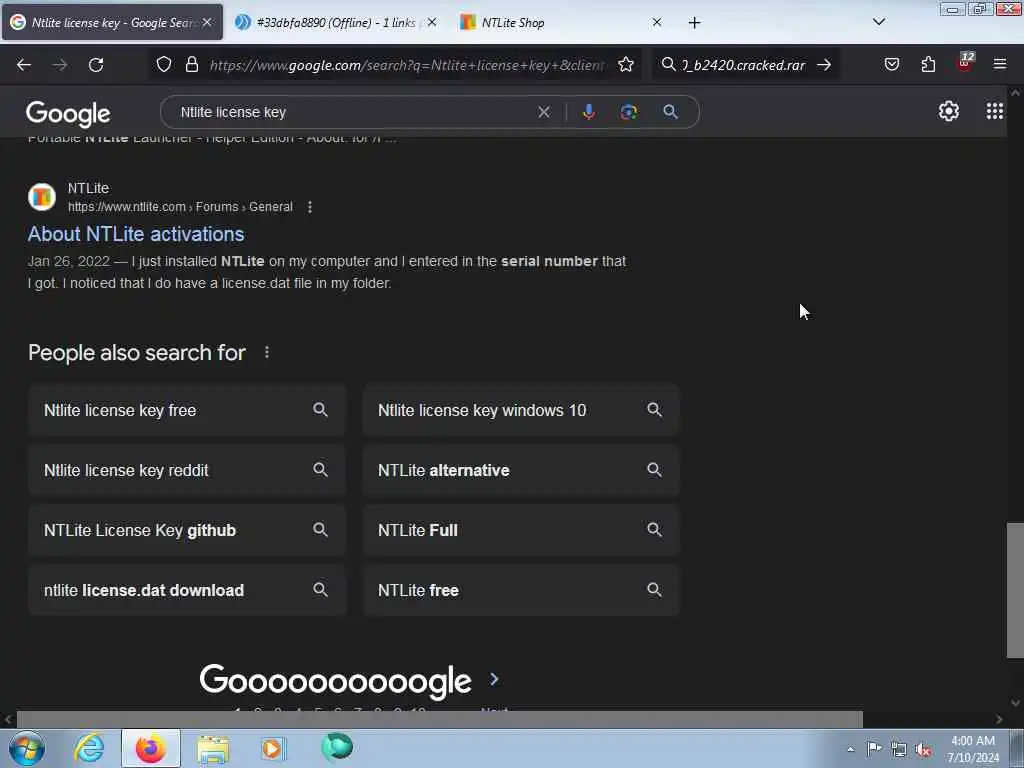Bookmark this page with the star
Viewport: 1024px width, 768px height.
[626, 64]
